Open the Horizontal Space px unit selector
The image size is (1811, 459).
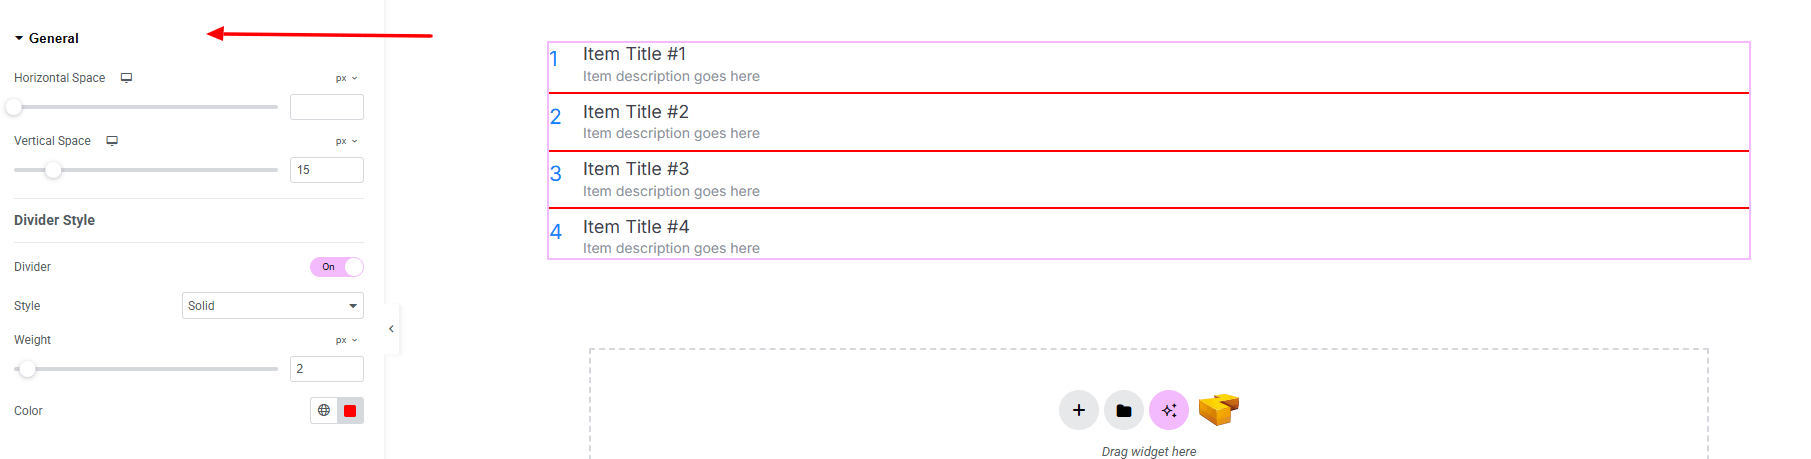(346, 78)
